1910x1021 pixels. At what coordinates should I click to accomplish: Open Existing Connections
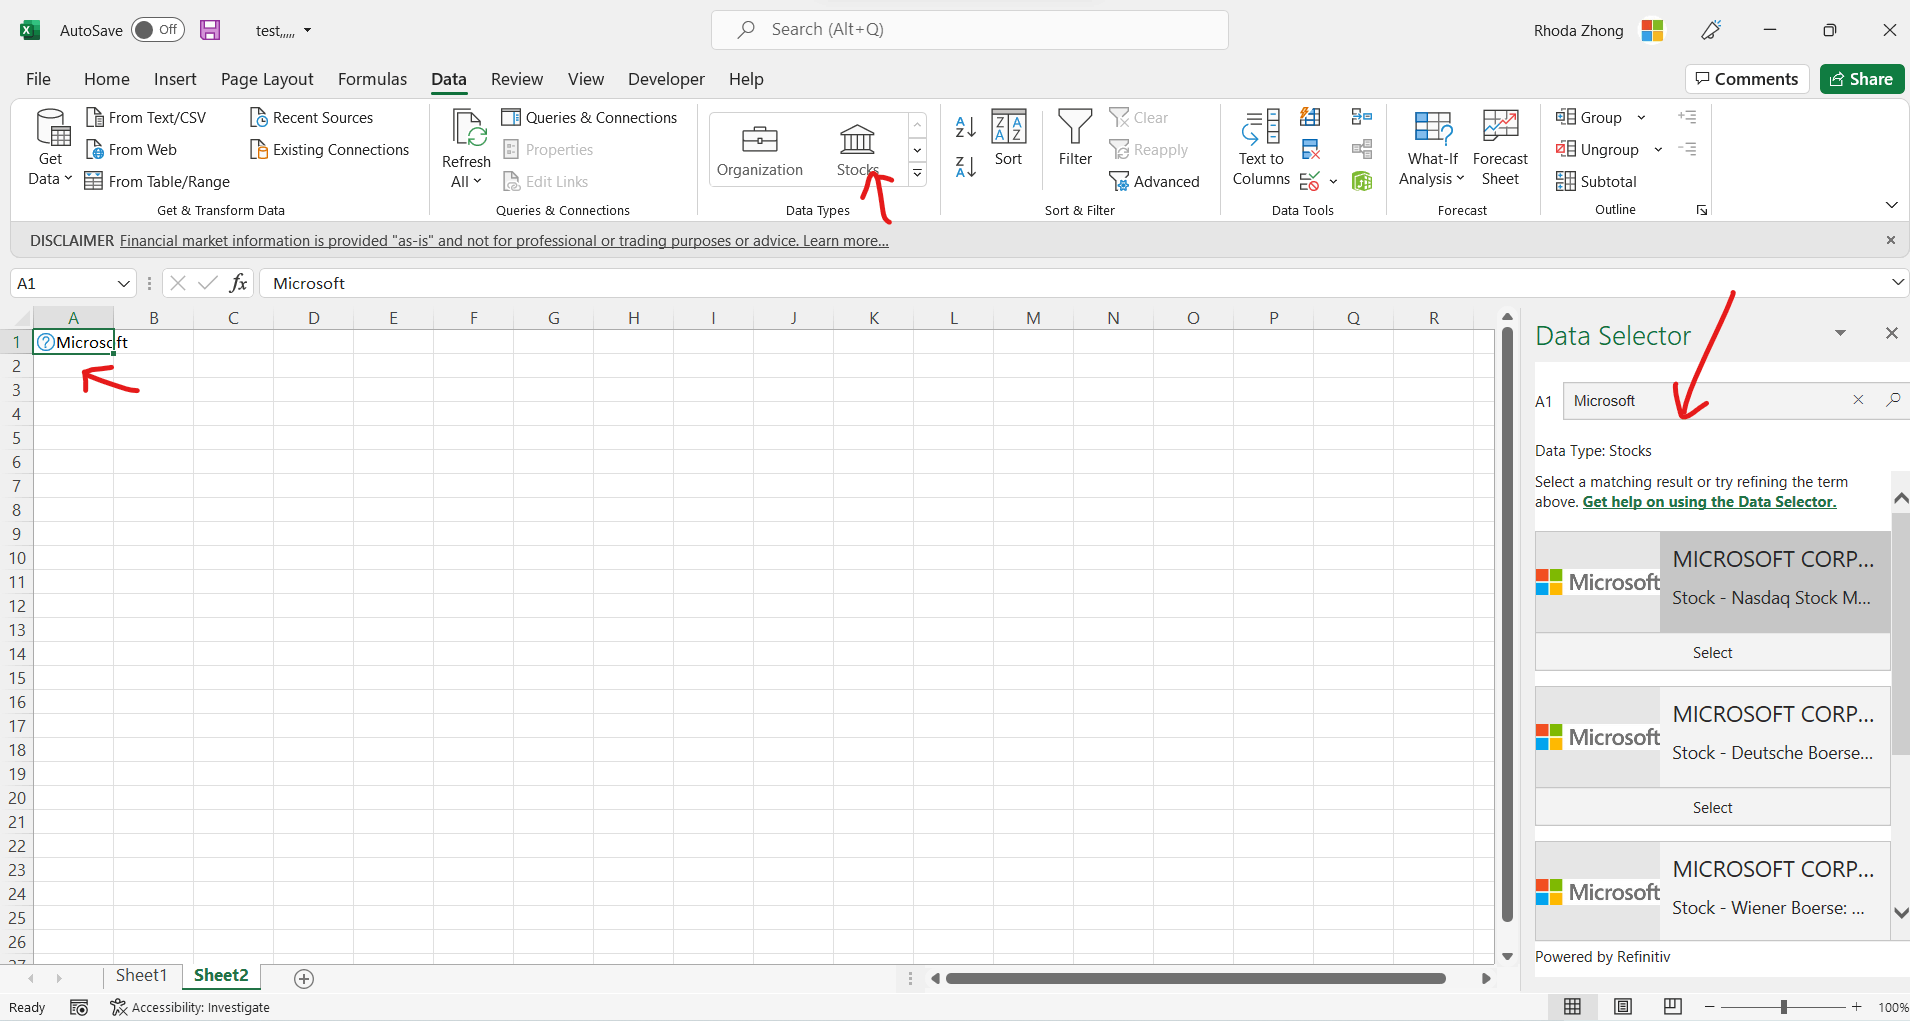tap(329, 150)
